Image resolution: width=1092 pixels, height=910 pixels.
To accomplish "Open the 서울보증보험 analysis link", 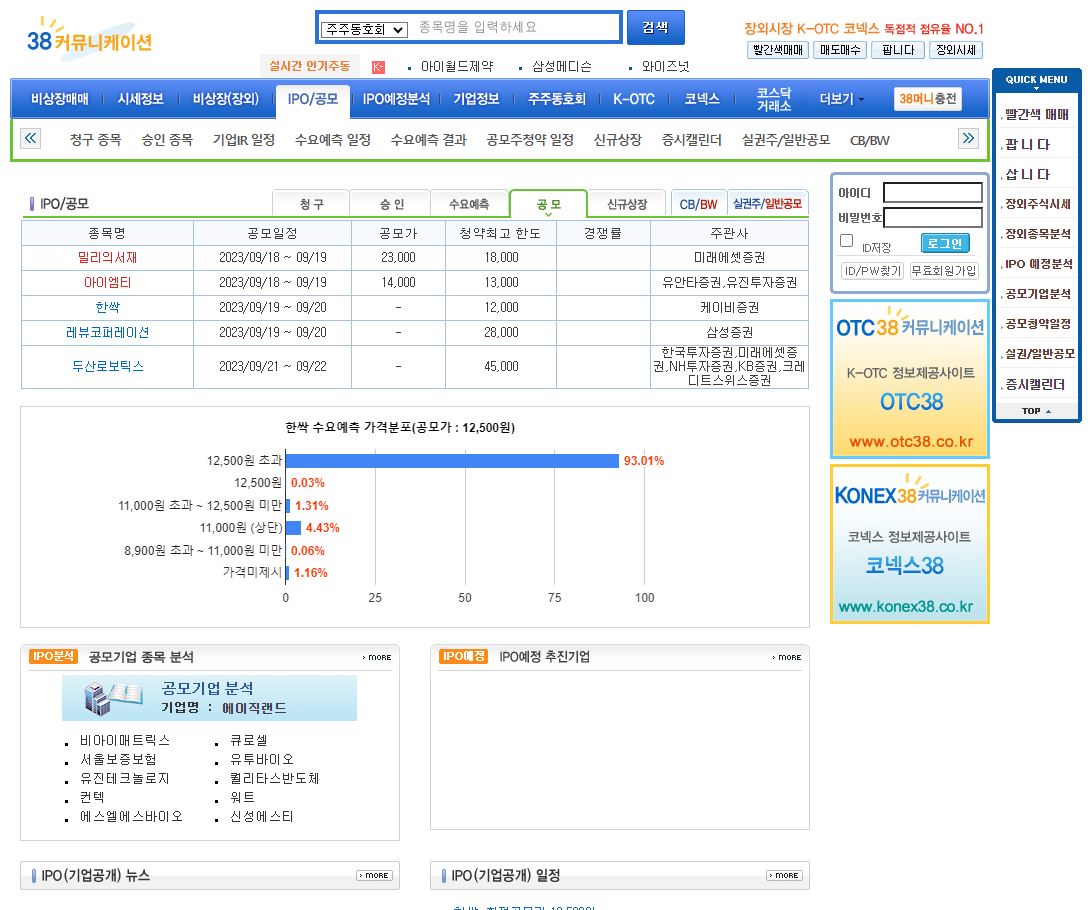I will point(118,760).
